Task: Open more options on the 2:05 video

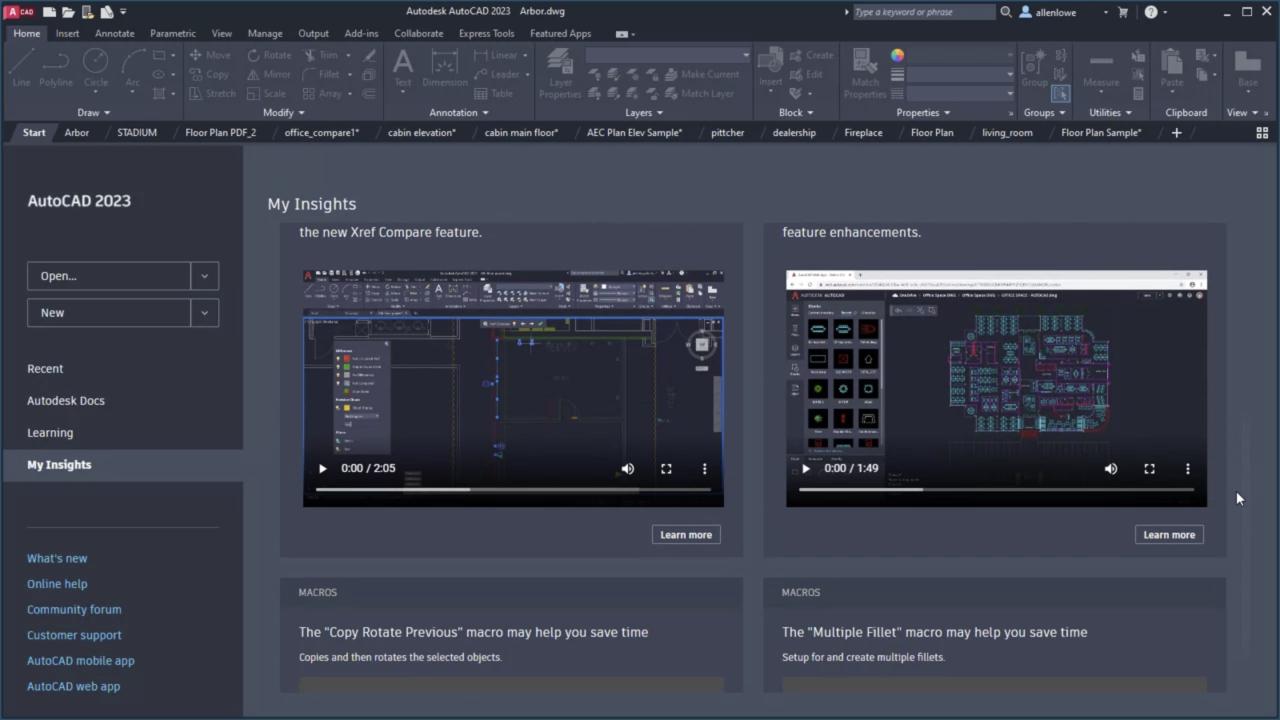Action: click(704, 468)
